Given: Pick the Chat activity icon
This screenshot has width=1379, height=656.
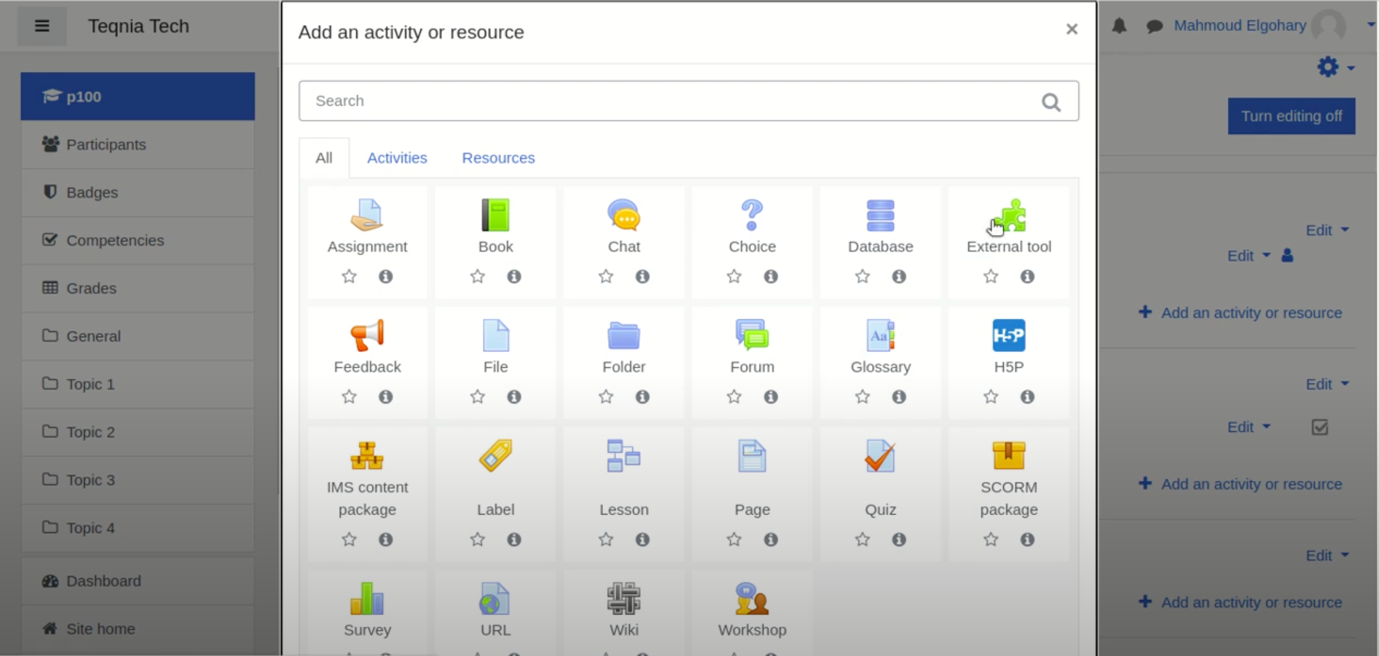Looking at the screenshot, I should tap(624, 215).
